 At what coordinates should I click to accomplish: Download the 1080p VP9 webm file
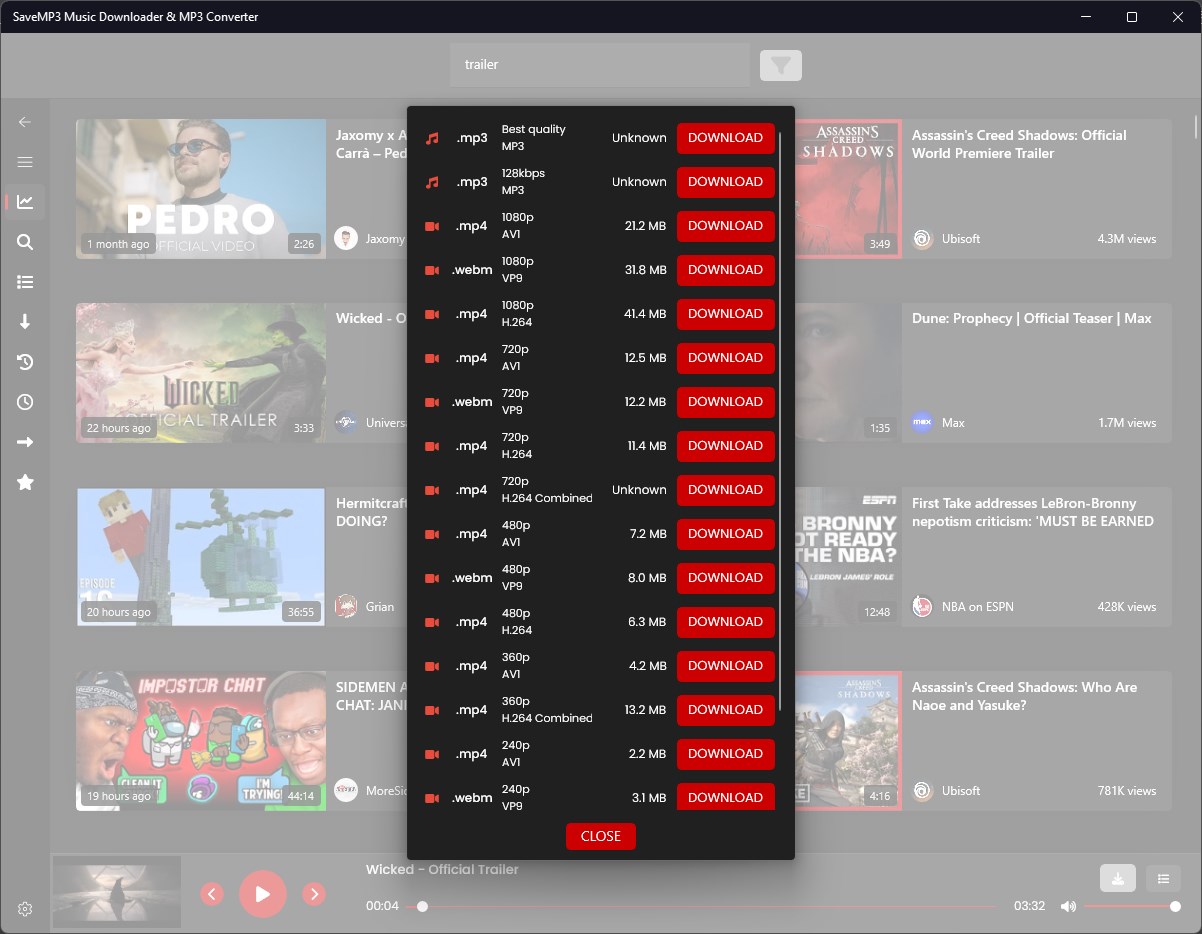[x=725, y=270]
